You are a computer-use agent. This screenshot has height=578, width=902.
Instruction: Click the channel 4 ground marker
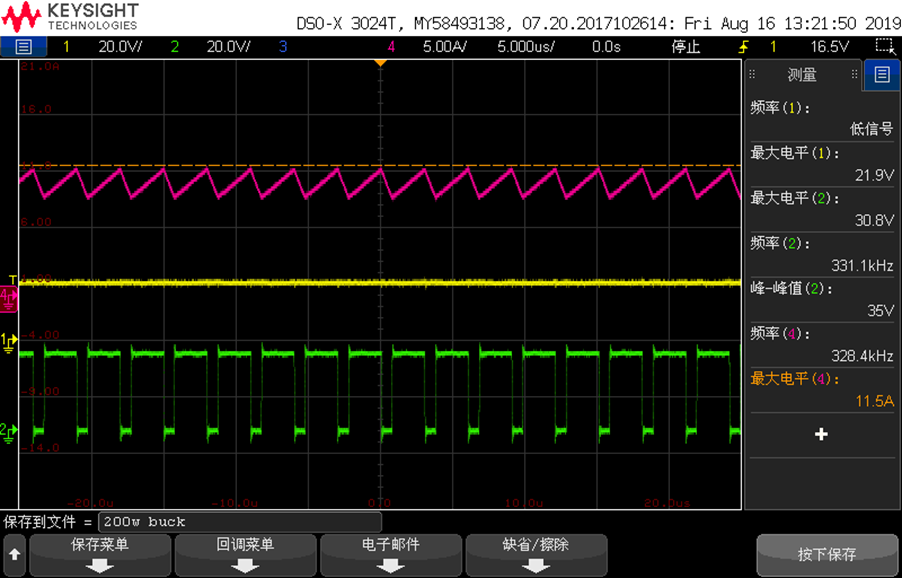pos(9,300)
